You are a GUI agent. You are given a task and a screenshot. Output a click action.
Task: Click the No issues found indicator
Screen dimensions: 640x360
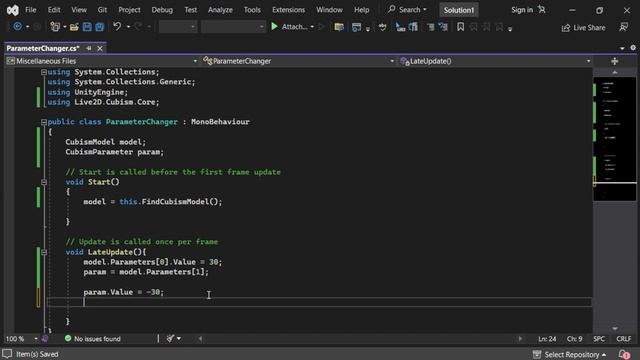[93, 339]
